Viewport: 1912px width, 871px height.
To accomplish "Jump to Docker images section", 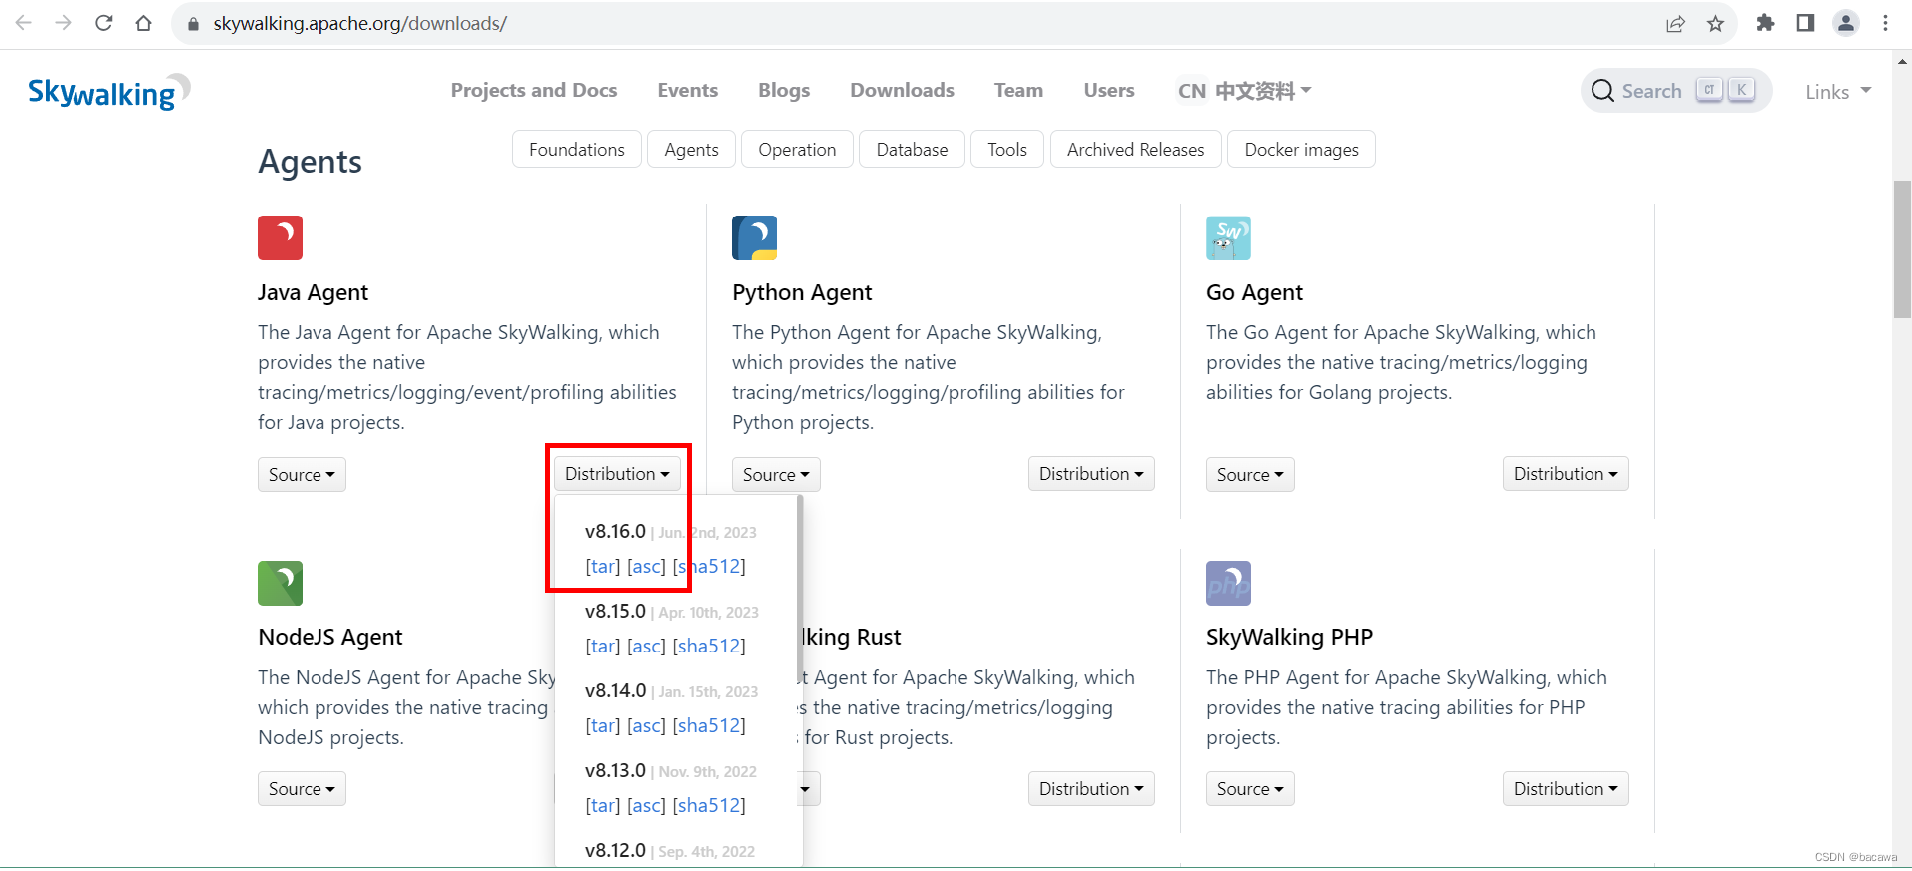I will click(1301, 149).
